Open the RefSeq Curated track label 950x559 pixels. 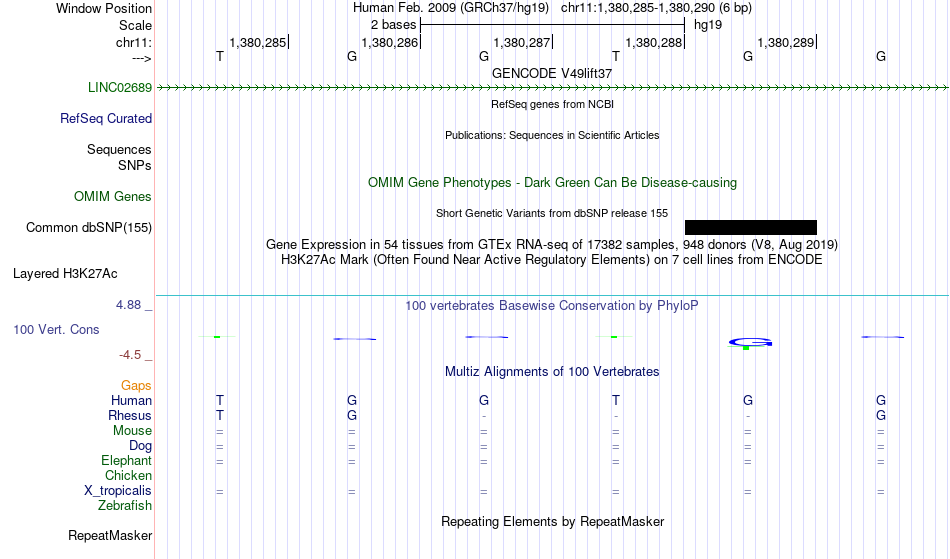tap(106, 118)
